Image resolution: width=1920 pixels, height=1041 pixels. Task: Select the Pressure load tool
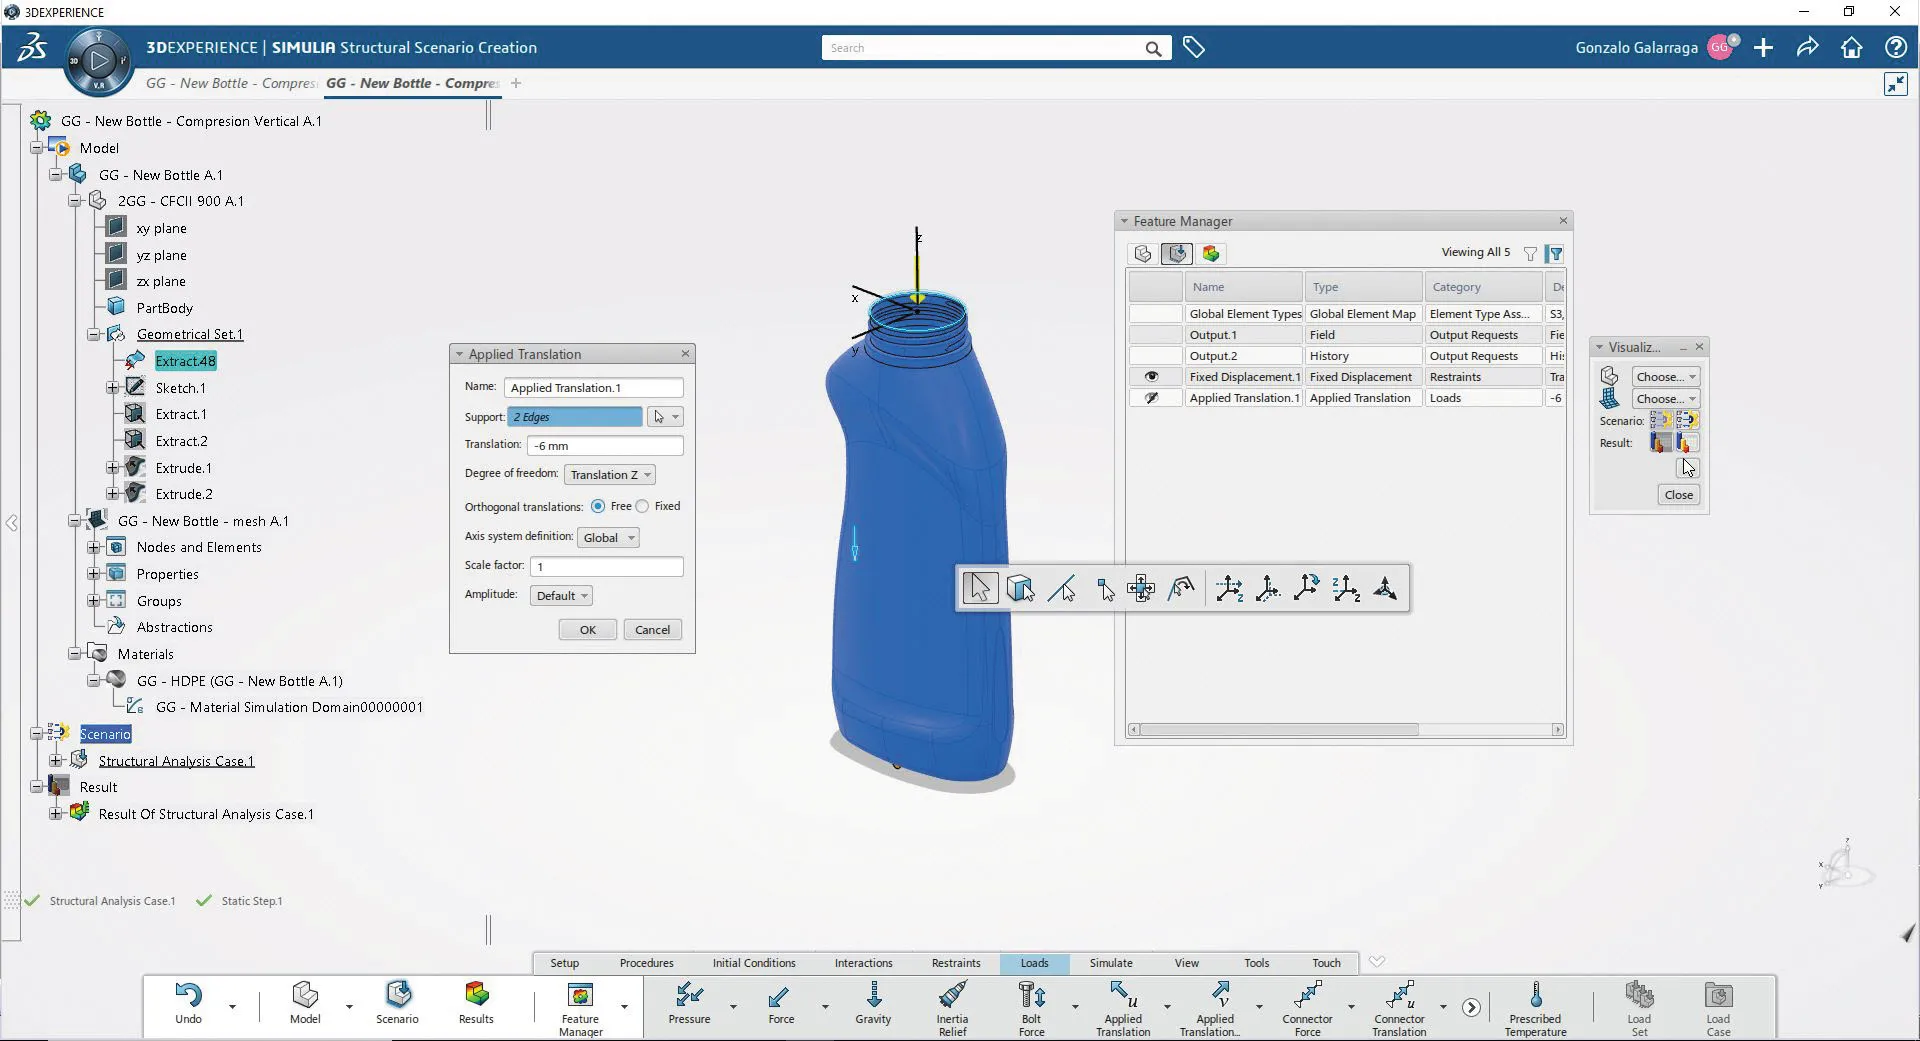[688, 1005]
